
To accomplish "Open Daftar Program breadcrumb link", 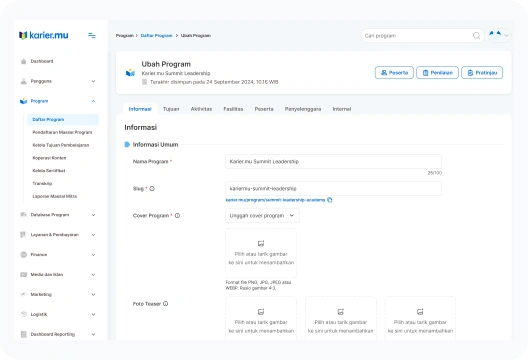I will point(157,36).
